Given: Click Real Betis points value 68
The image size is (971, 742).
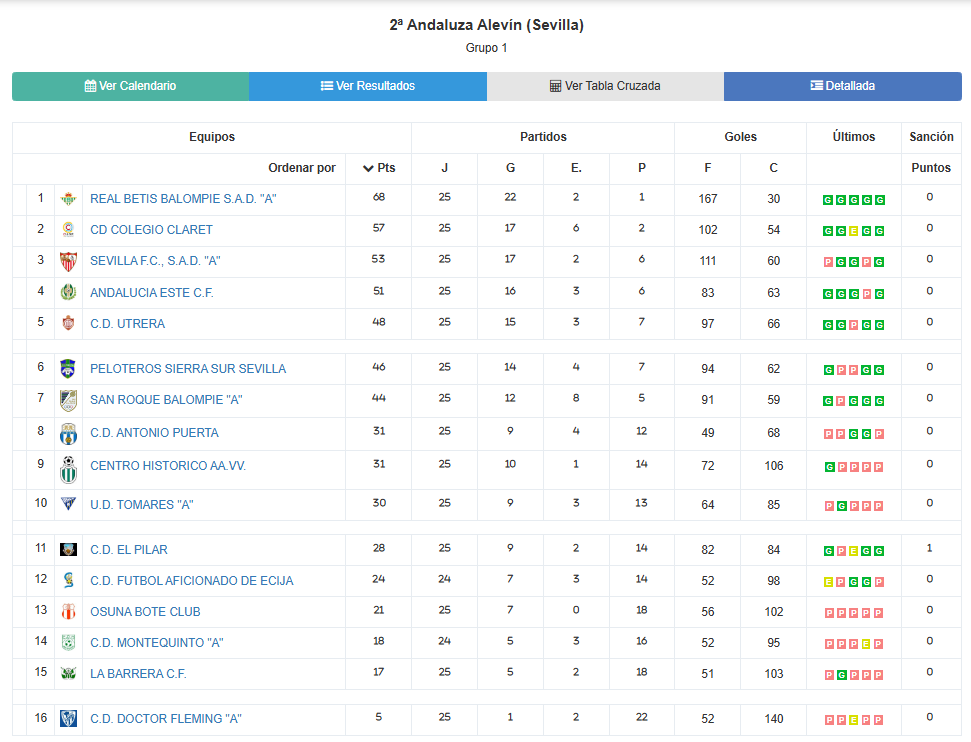Looking at the screenshot, I should point(379,197).
